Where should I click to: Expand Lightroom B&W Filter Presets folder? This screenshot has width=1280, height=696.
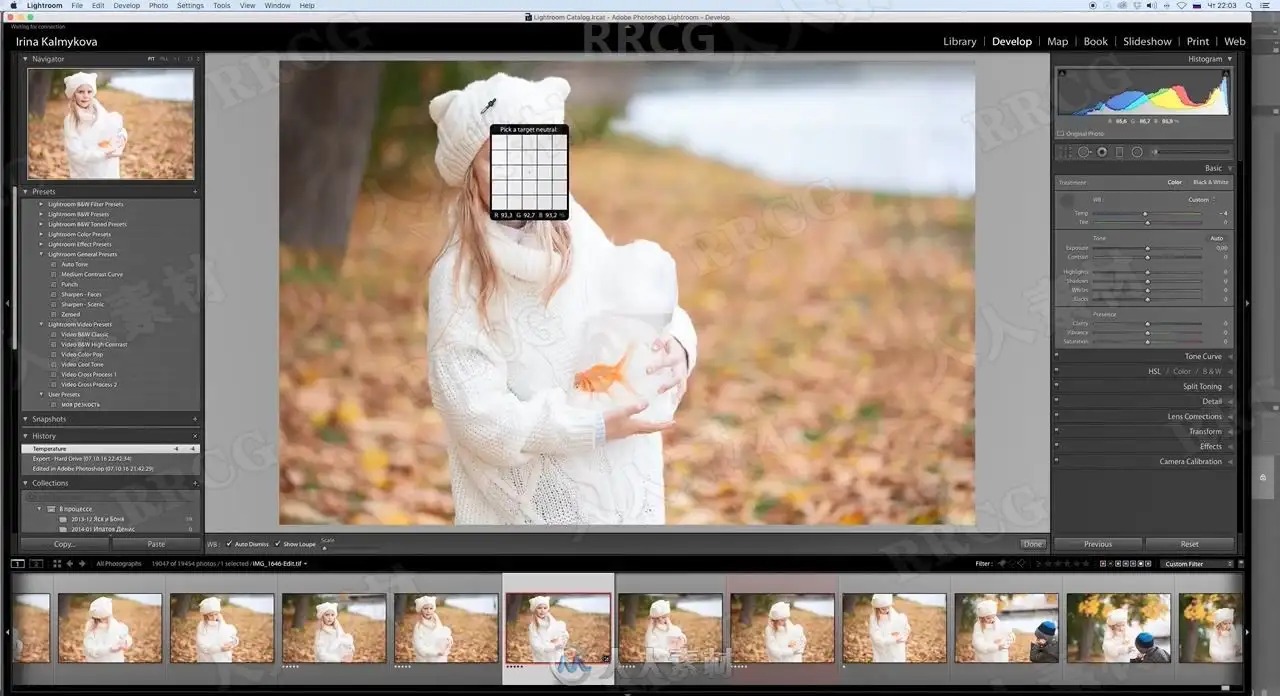click(x=41, y=204)
